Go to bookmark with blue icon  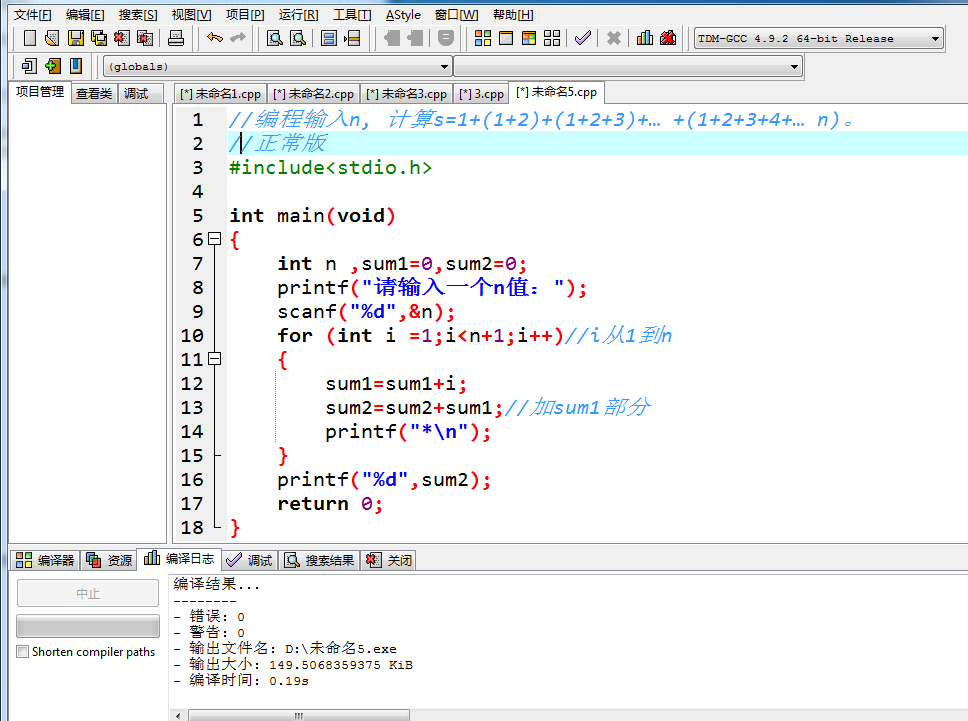[x=75, y=65]
